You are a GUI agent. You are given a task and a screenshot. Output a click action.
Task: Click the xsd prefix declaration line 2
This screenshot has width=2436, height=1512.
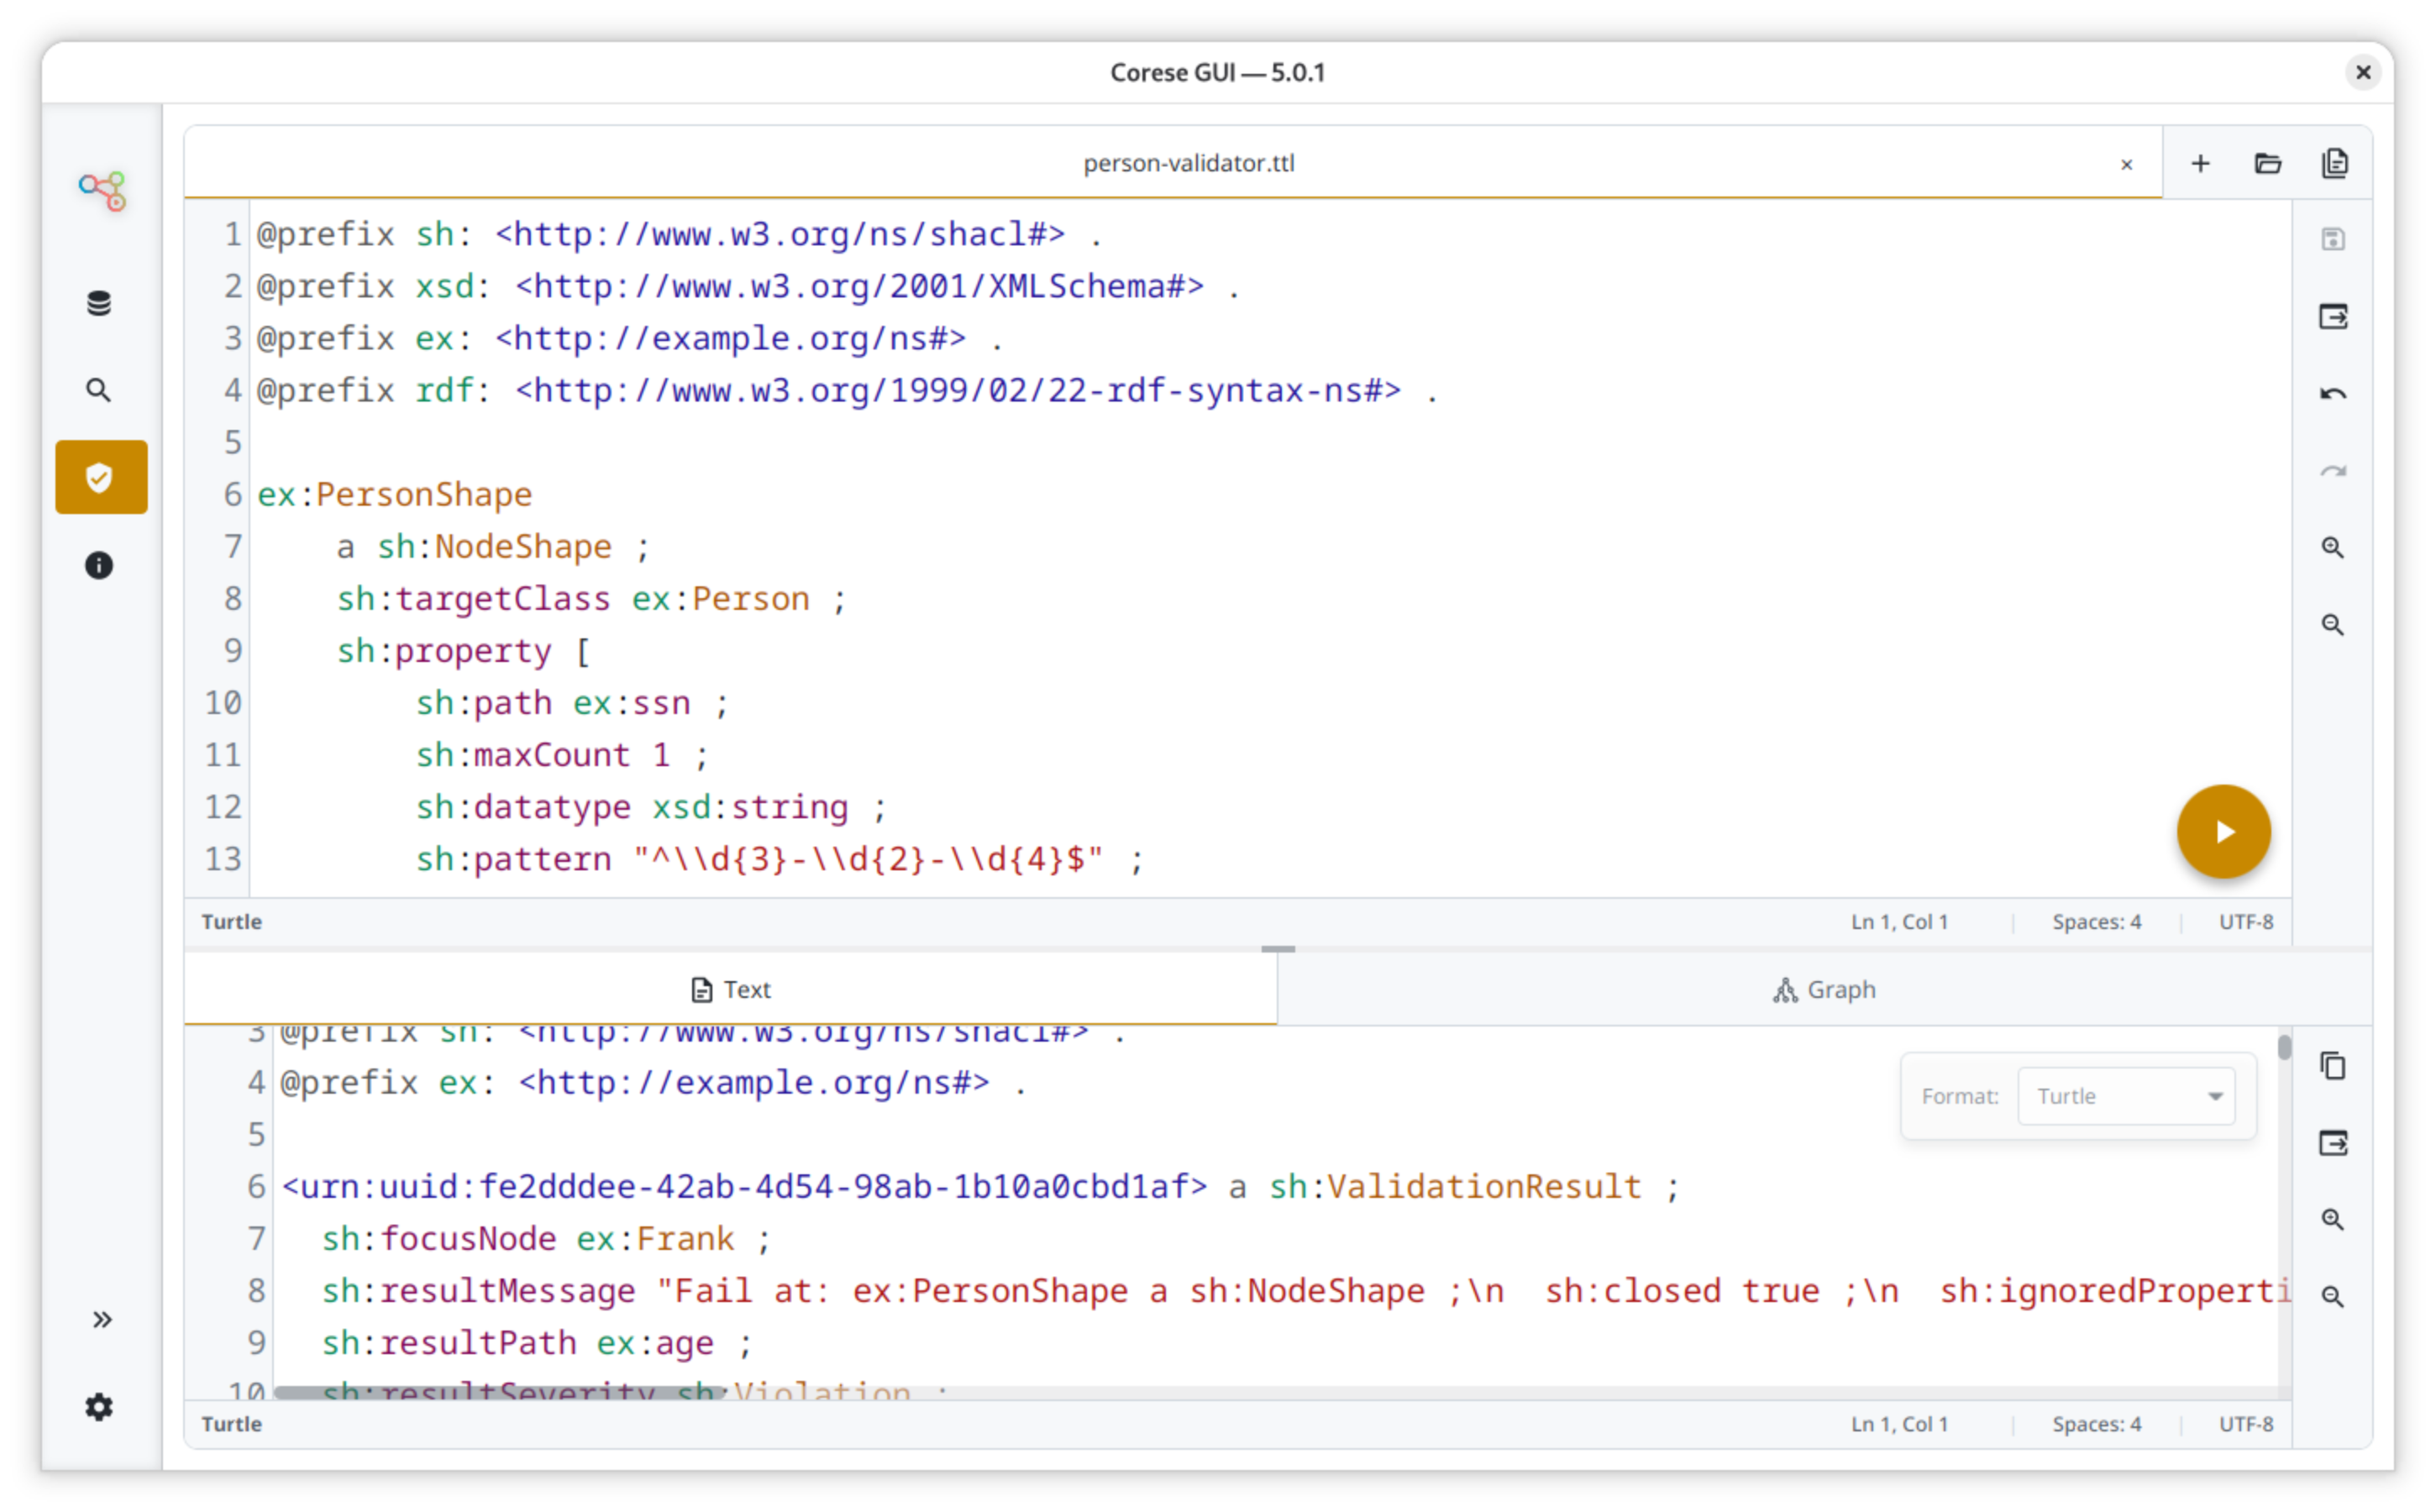[x=748, y=286]
